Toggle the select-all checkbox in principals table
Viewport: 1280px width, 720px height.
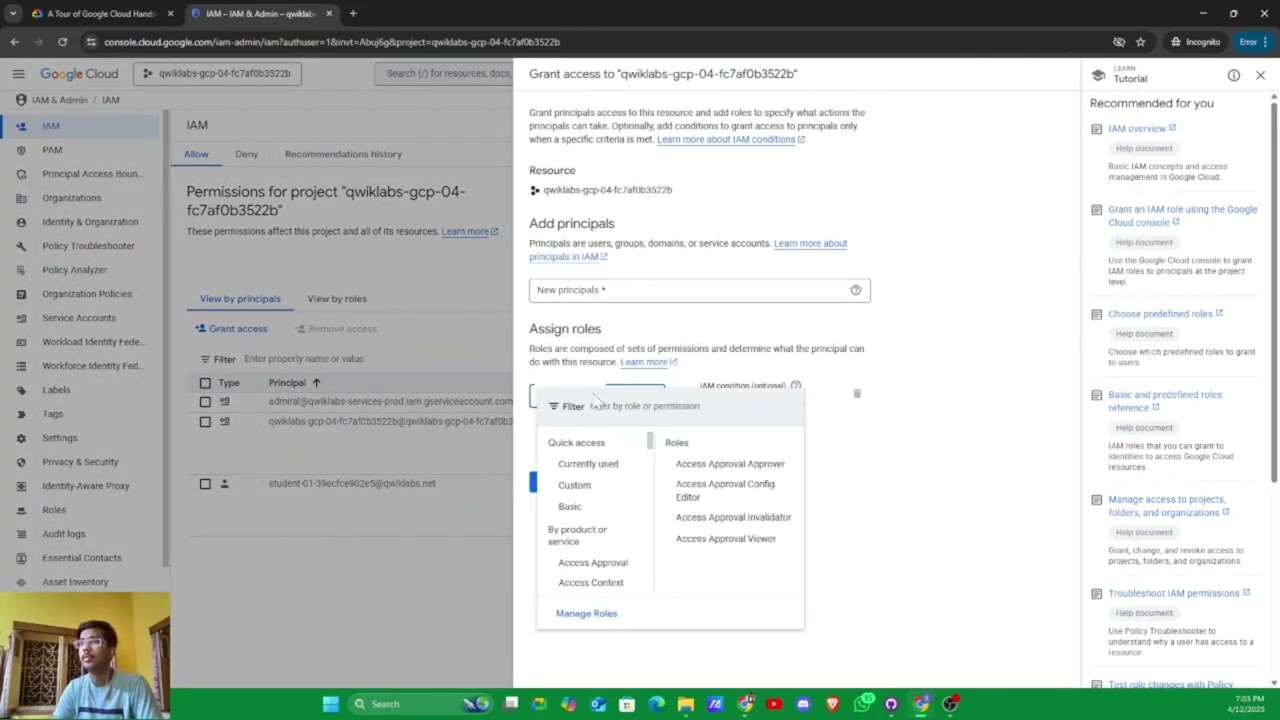click(x=205, y=383)
